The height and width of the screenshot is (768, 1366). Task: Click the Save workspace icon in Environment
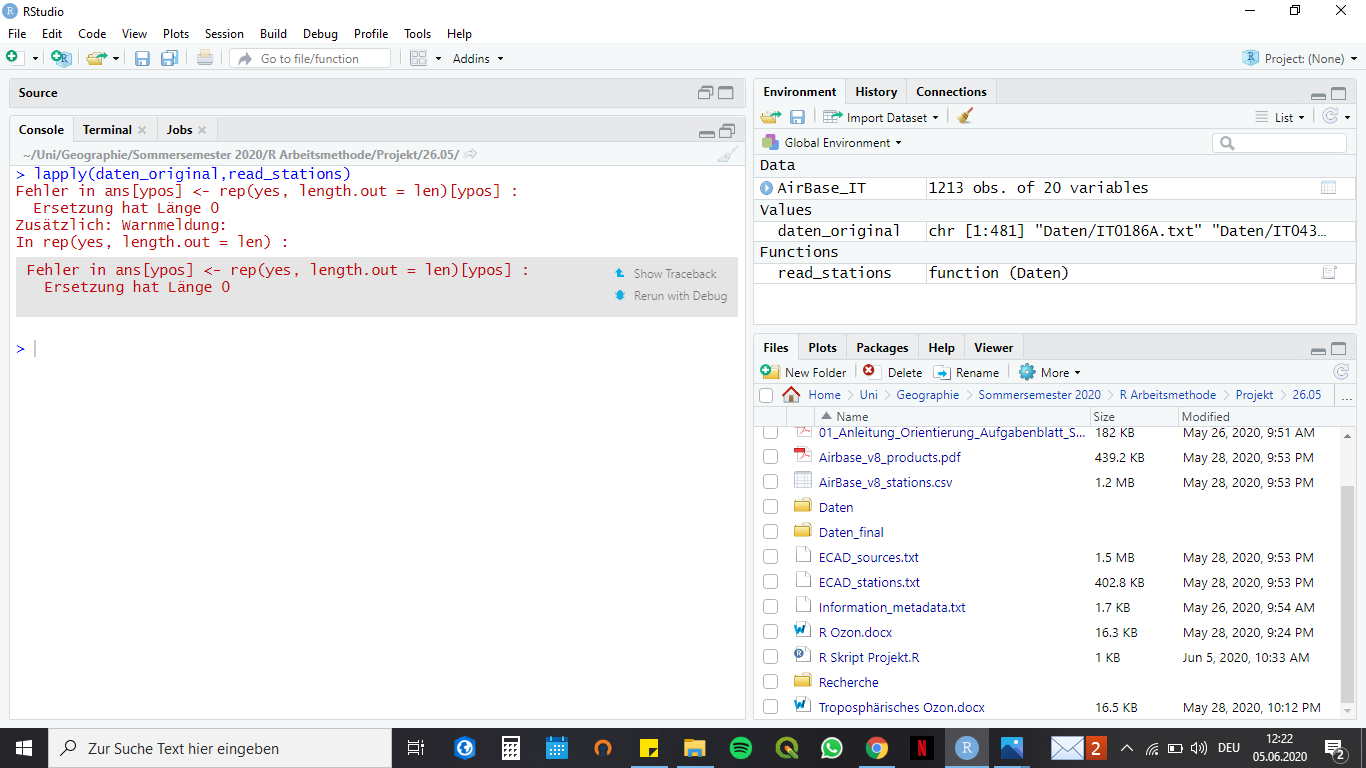pos(797,117)
